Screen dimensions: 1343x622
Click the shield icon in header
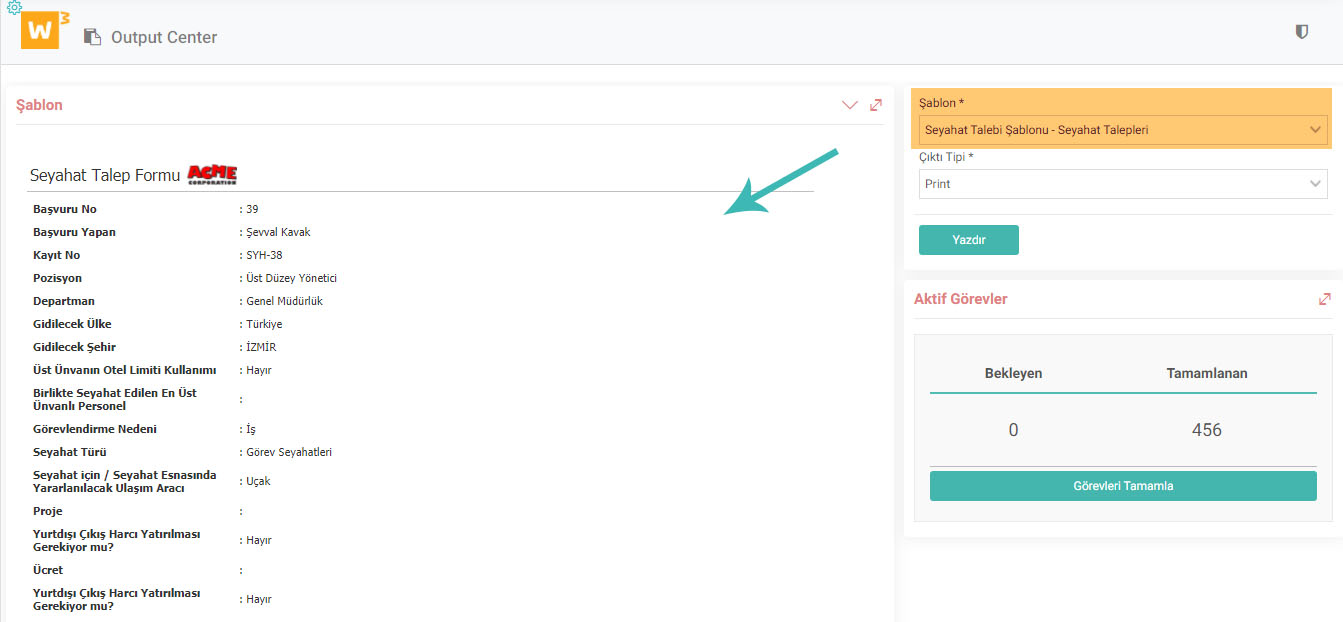1301,32
